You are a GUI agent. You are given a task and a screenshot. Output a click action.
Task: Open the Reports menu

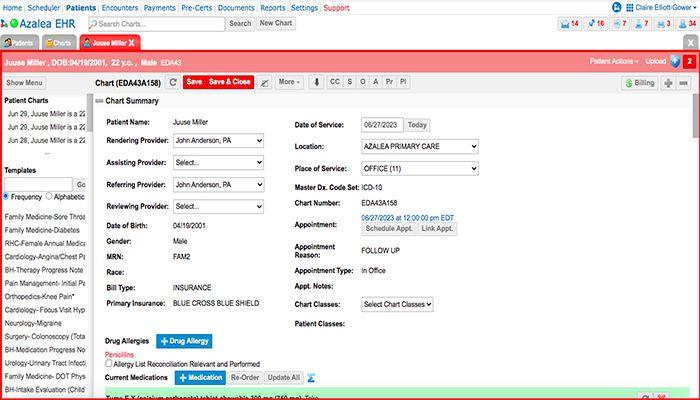(273, 8)
